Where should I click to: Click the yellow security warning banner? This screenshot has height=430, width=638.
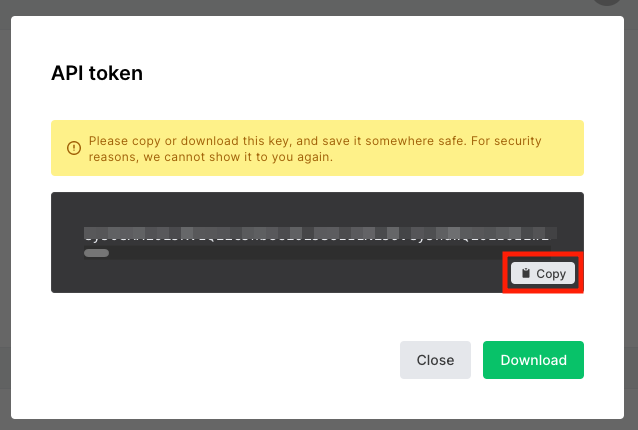[317, 148]
